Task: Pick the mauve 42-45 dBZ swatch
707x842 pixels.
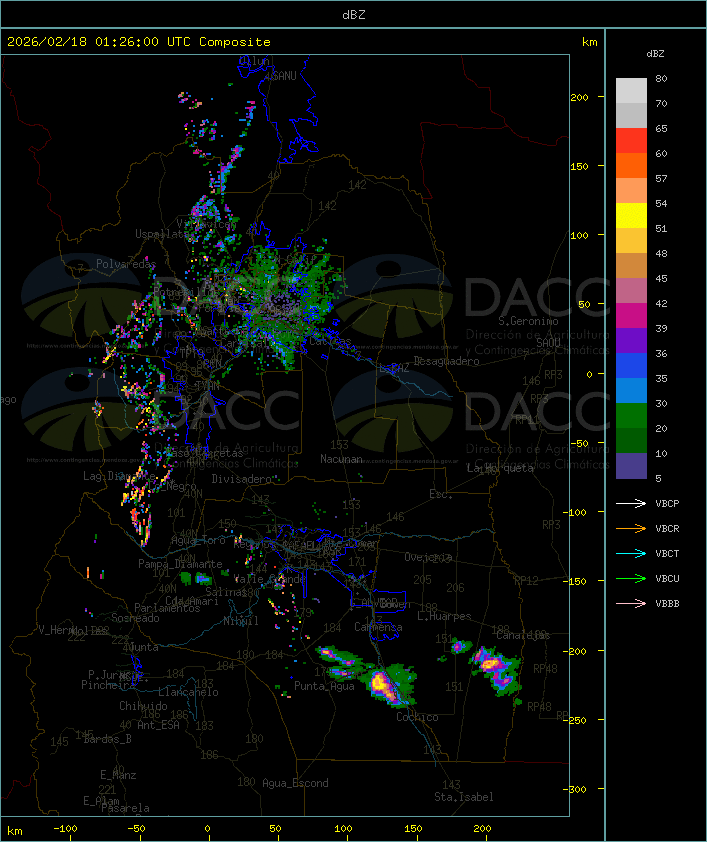Action: pyautogui.click(x=631, y=291)
